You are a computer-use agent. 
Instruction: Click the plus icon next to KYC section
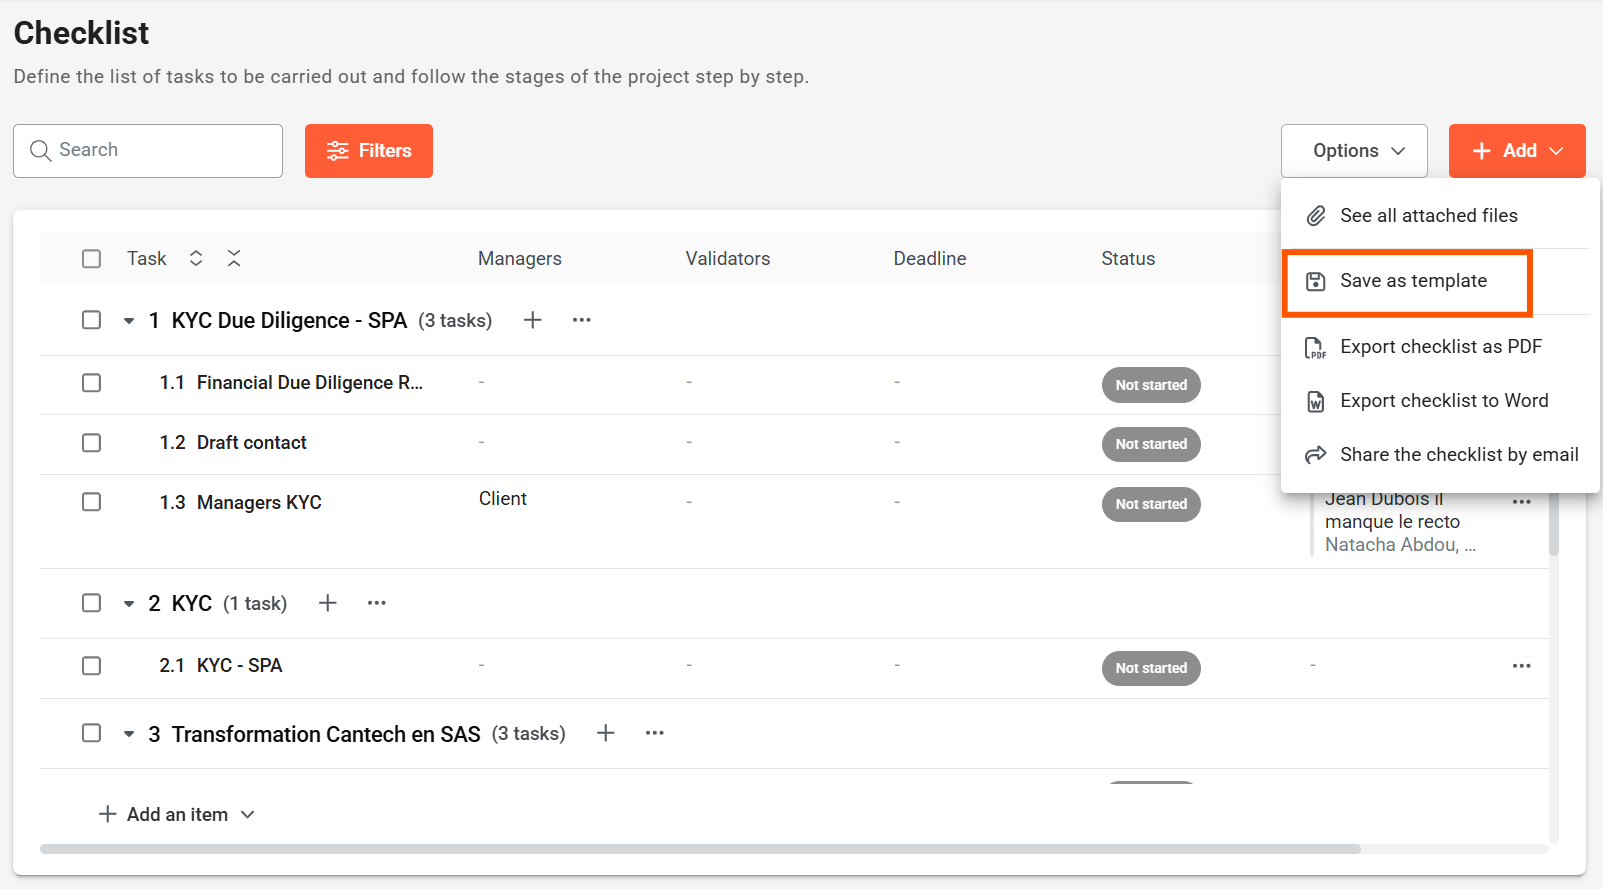327,603
